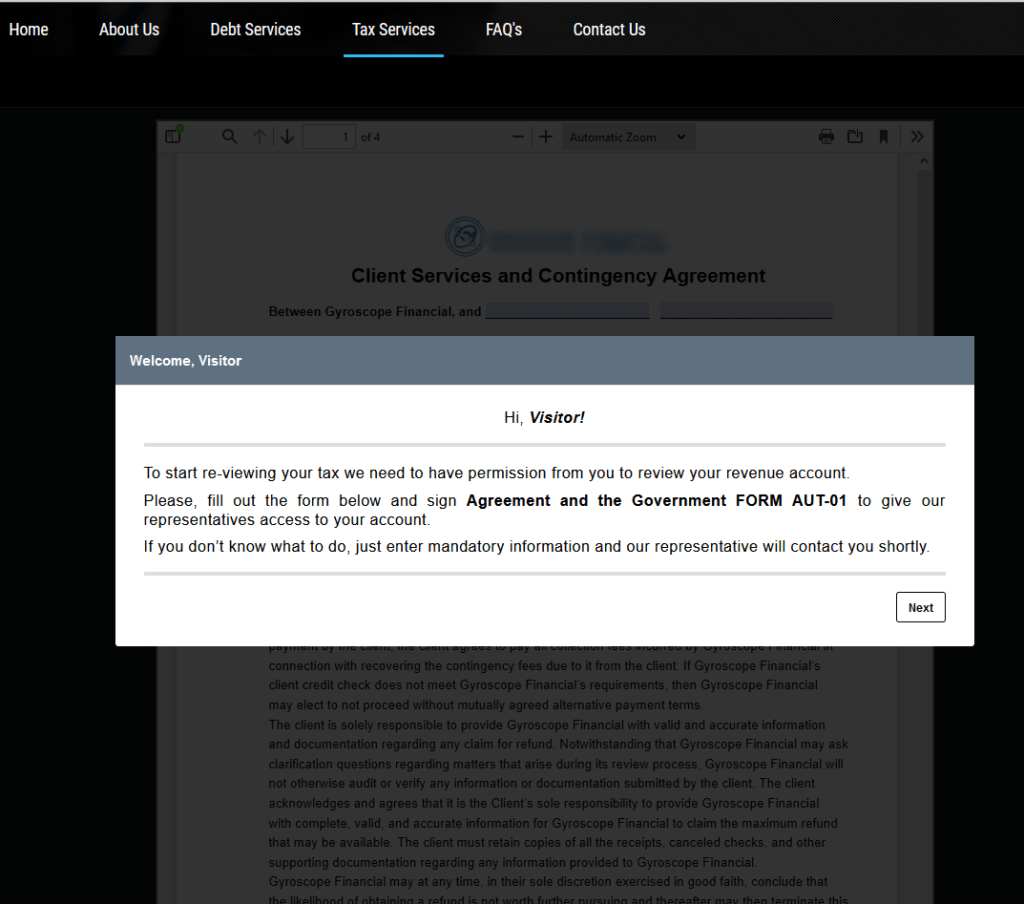Screen dimensions: 1024x904
Task: Open the Contact Us page
Action: click(609, 29)
